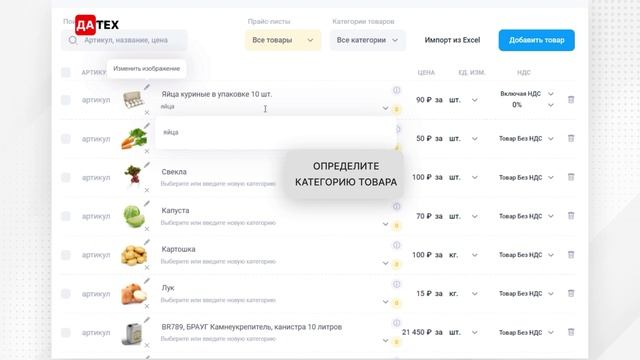The width and height of the screenshot is (640, 360).
Task: Click the DATEX logo
Action: tap(97, 25)
